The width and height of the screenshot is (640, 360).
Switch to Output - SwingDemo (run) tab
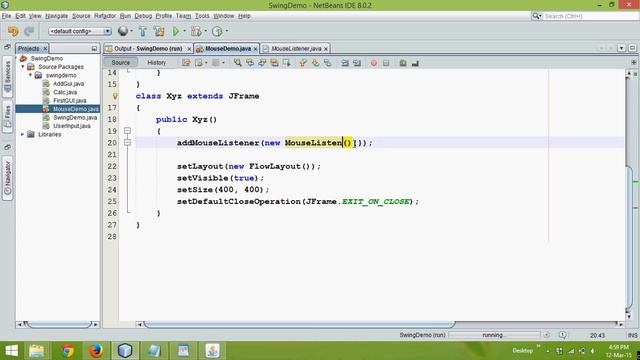[x=148, y=49]
